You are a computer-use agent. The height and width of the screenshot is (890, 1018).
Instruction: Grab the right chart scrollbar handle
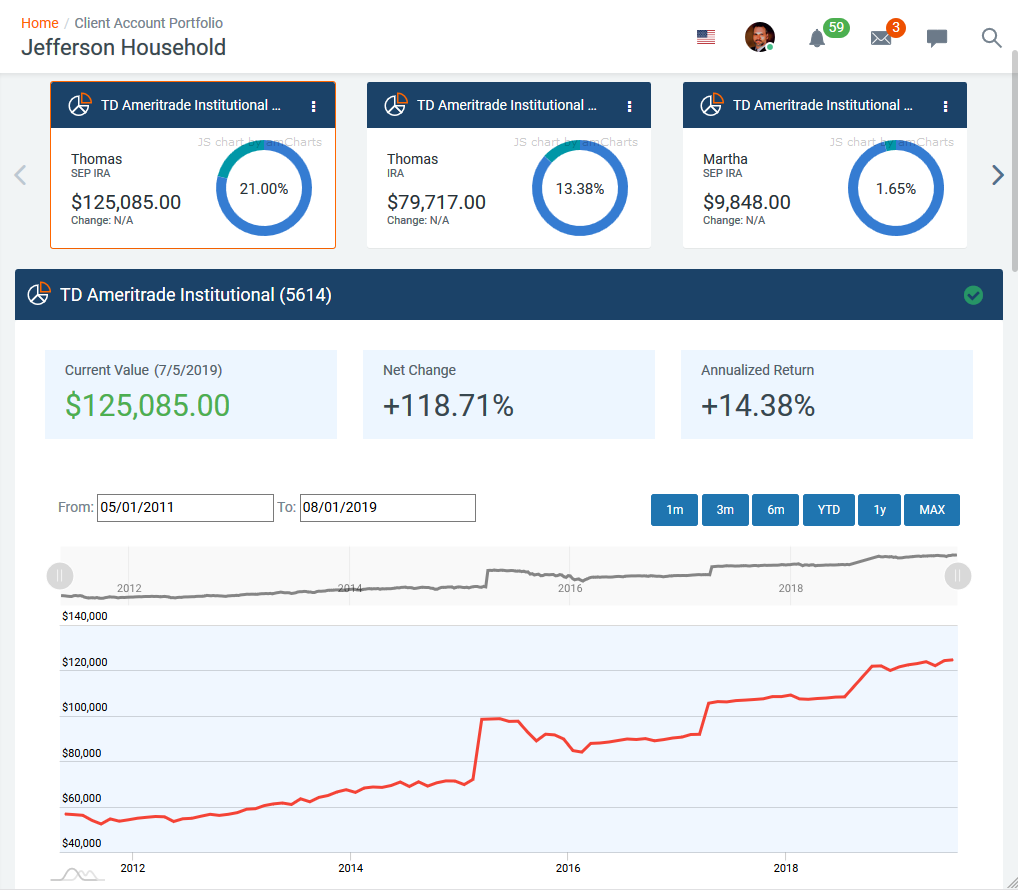pyautogui.click(x=958, y=576)
